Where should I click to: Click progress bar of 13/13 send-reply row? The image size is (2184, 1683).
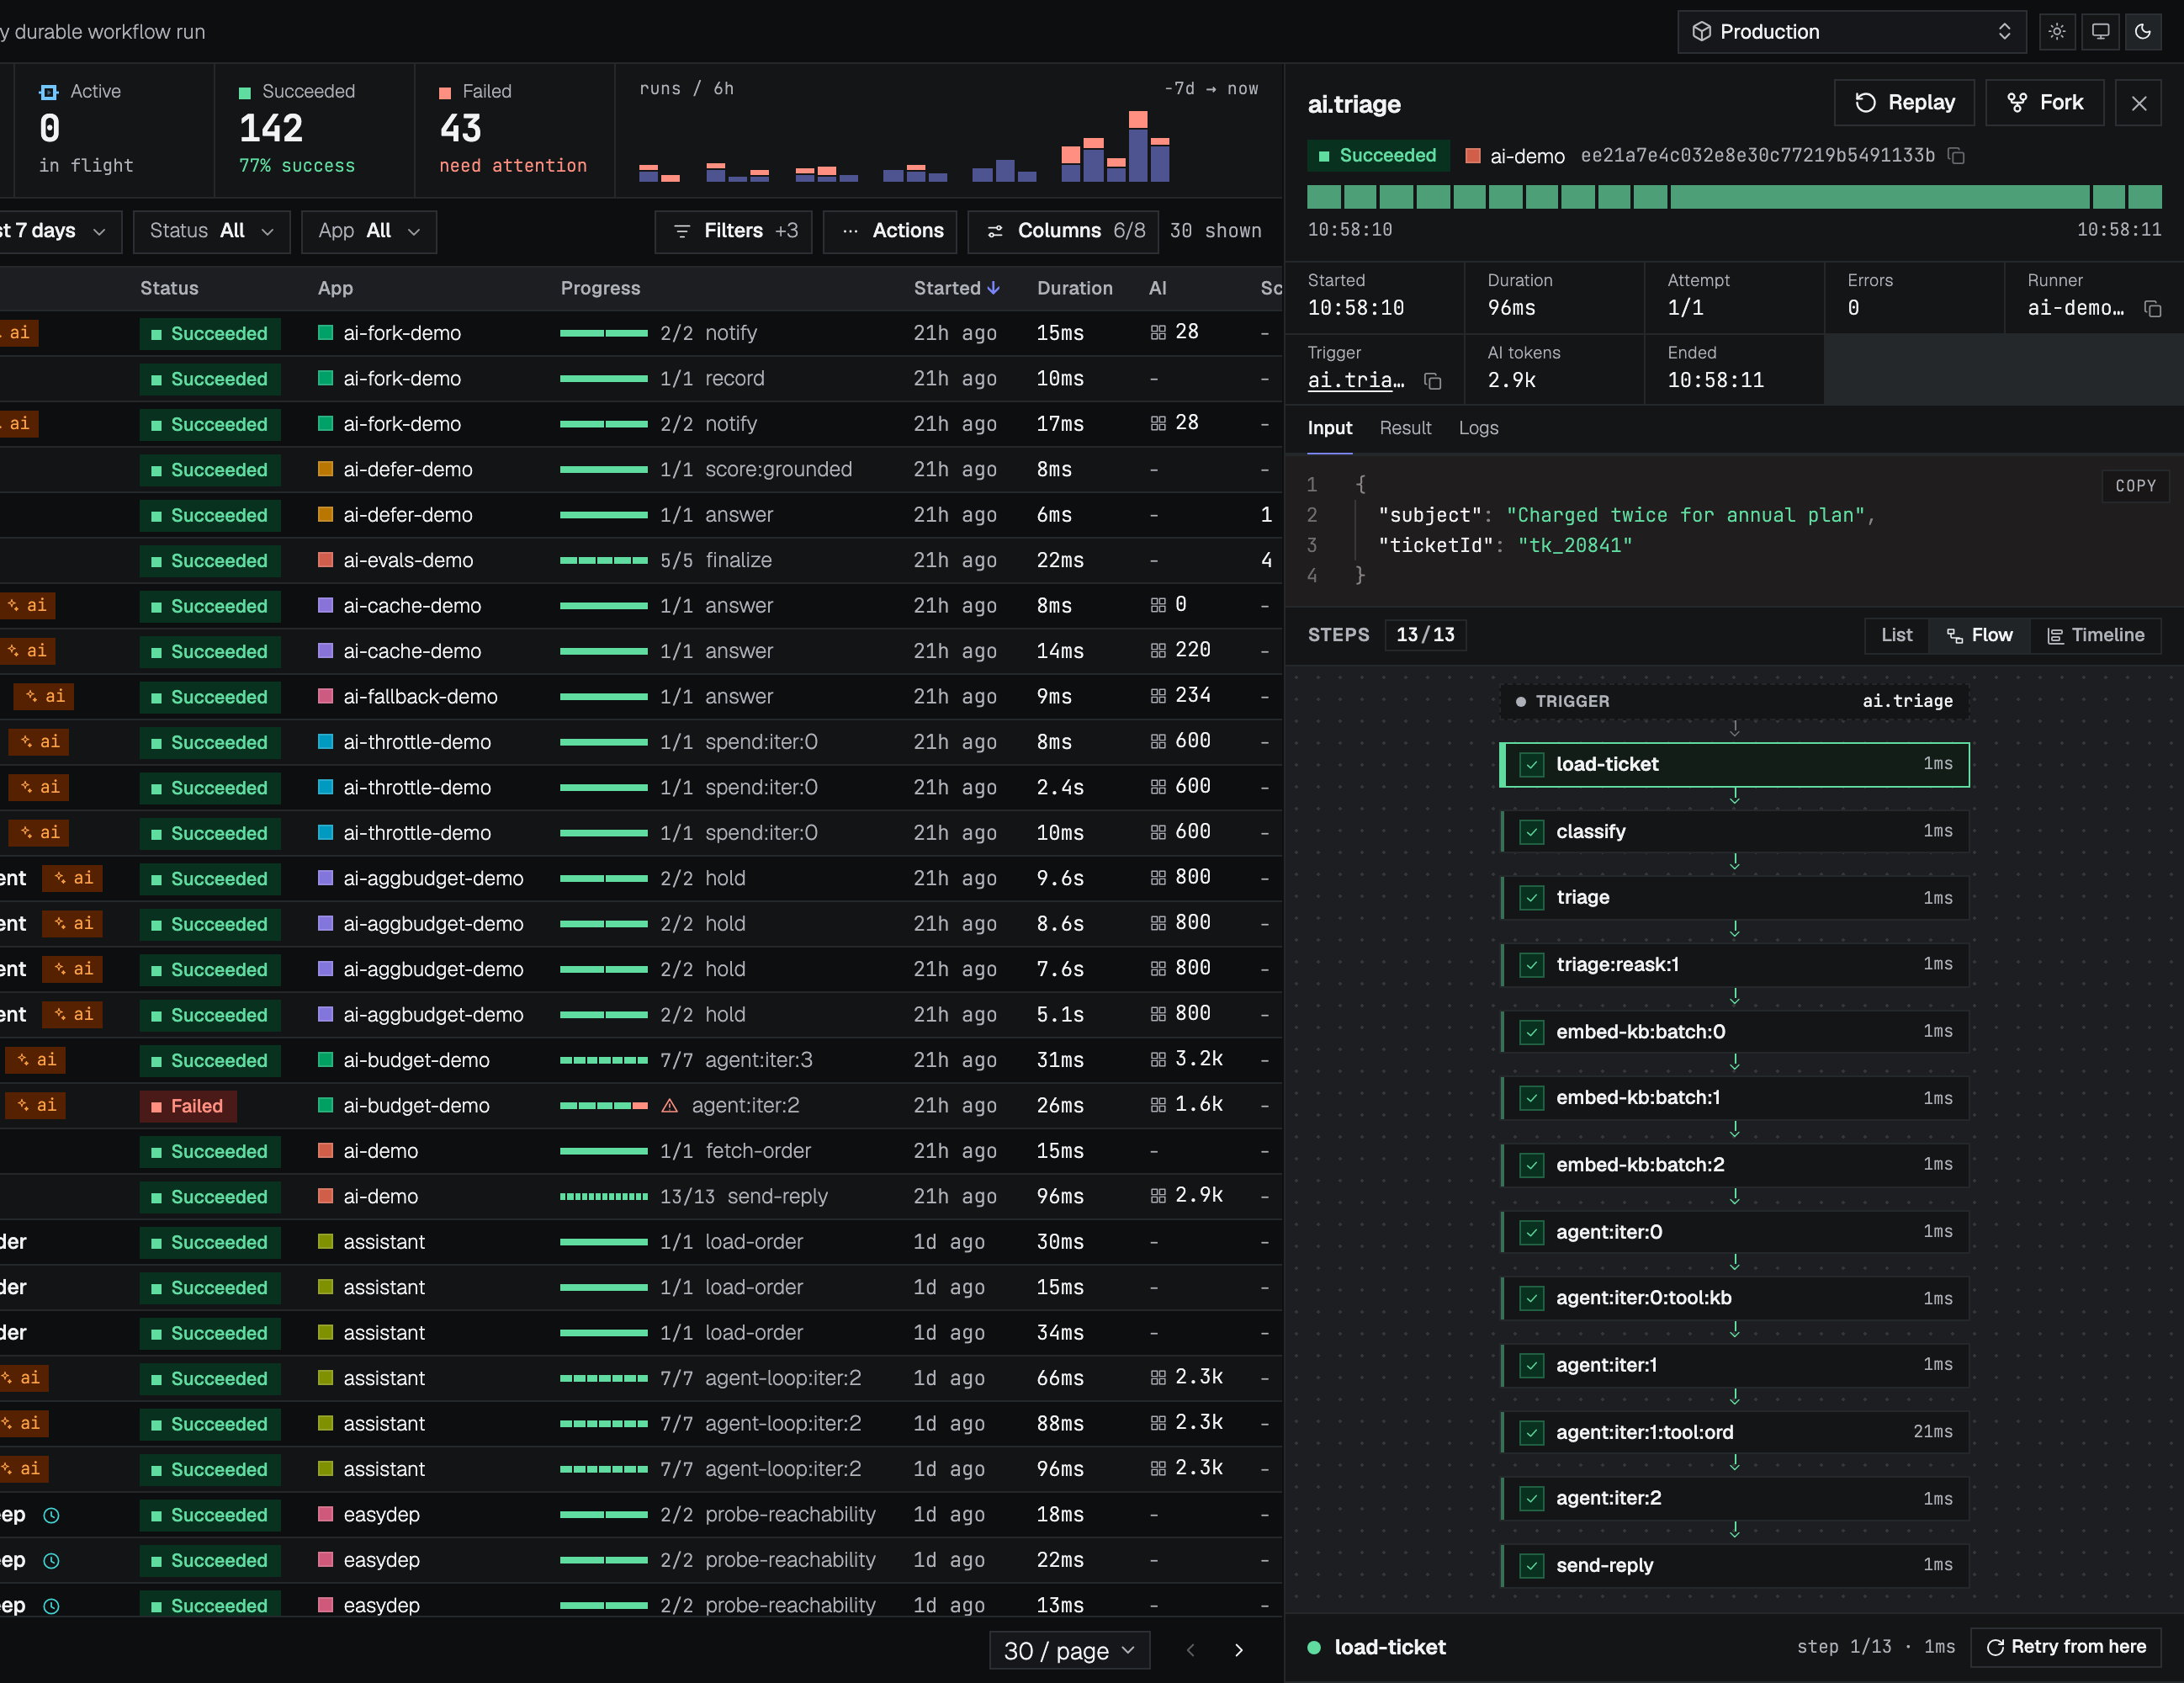point(603,1197)
